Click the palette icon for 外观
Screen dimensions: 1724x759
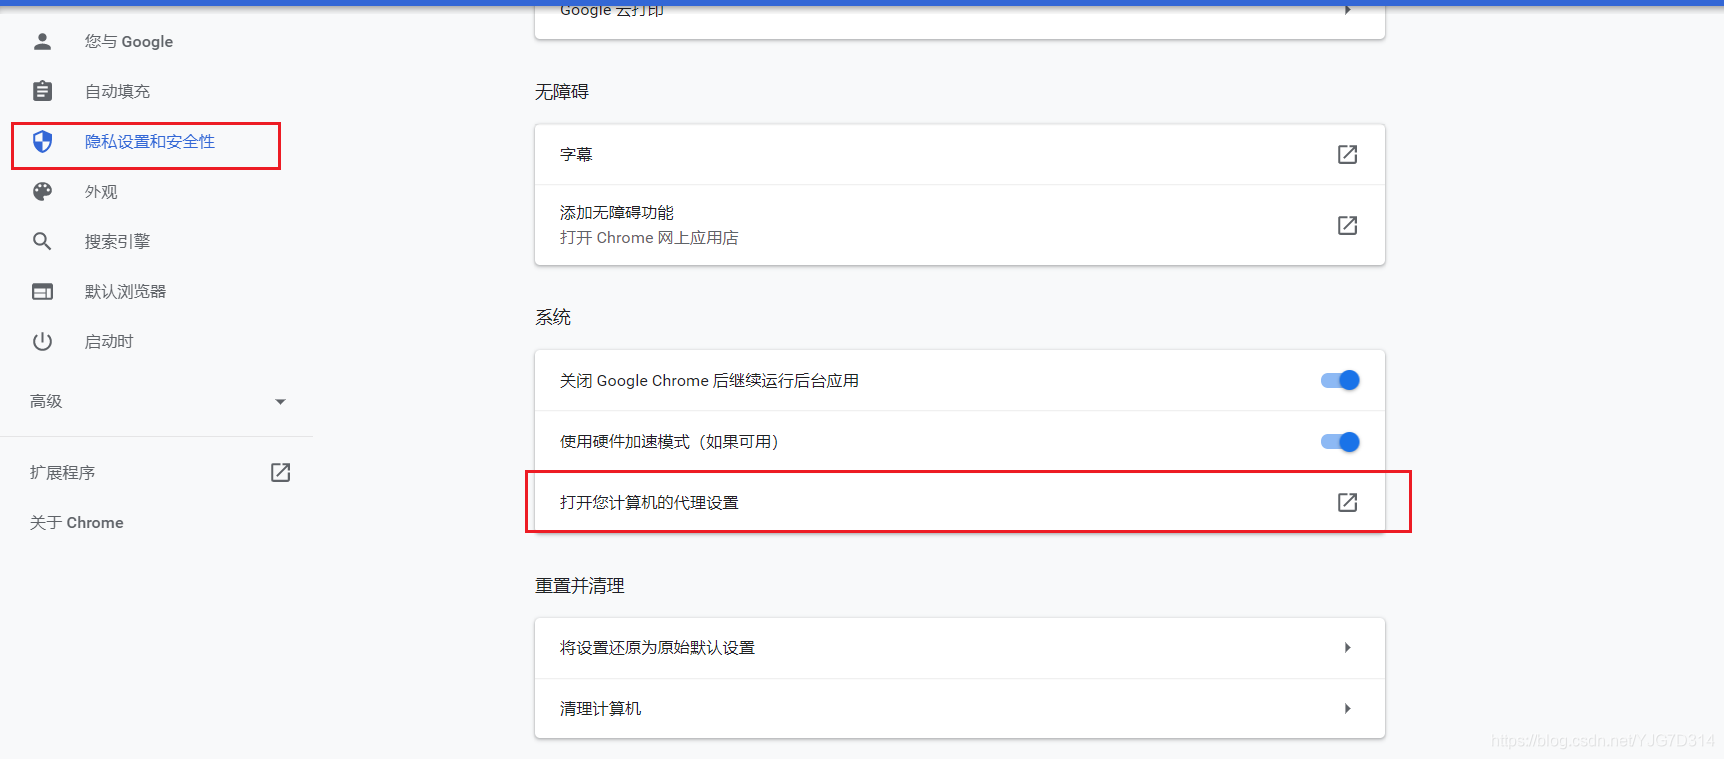tap(42, 191)
